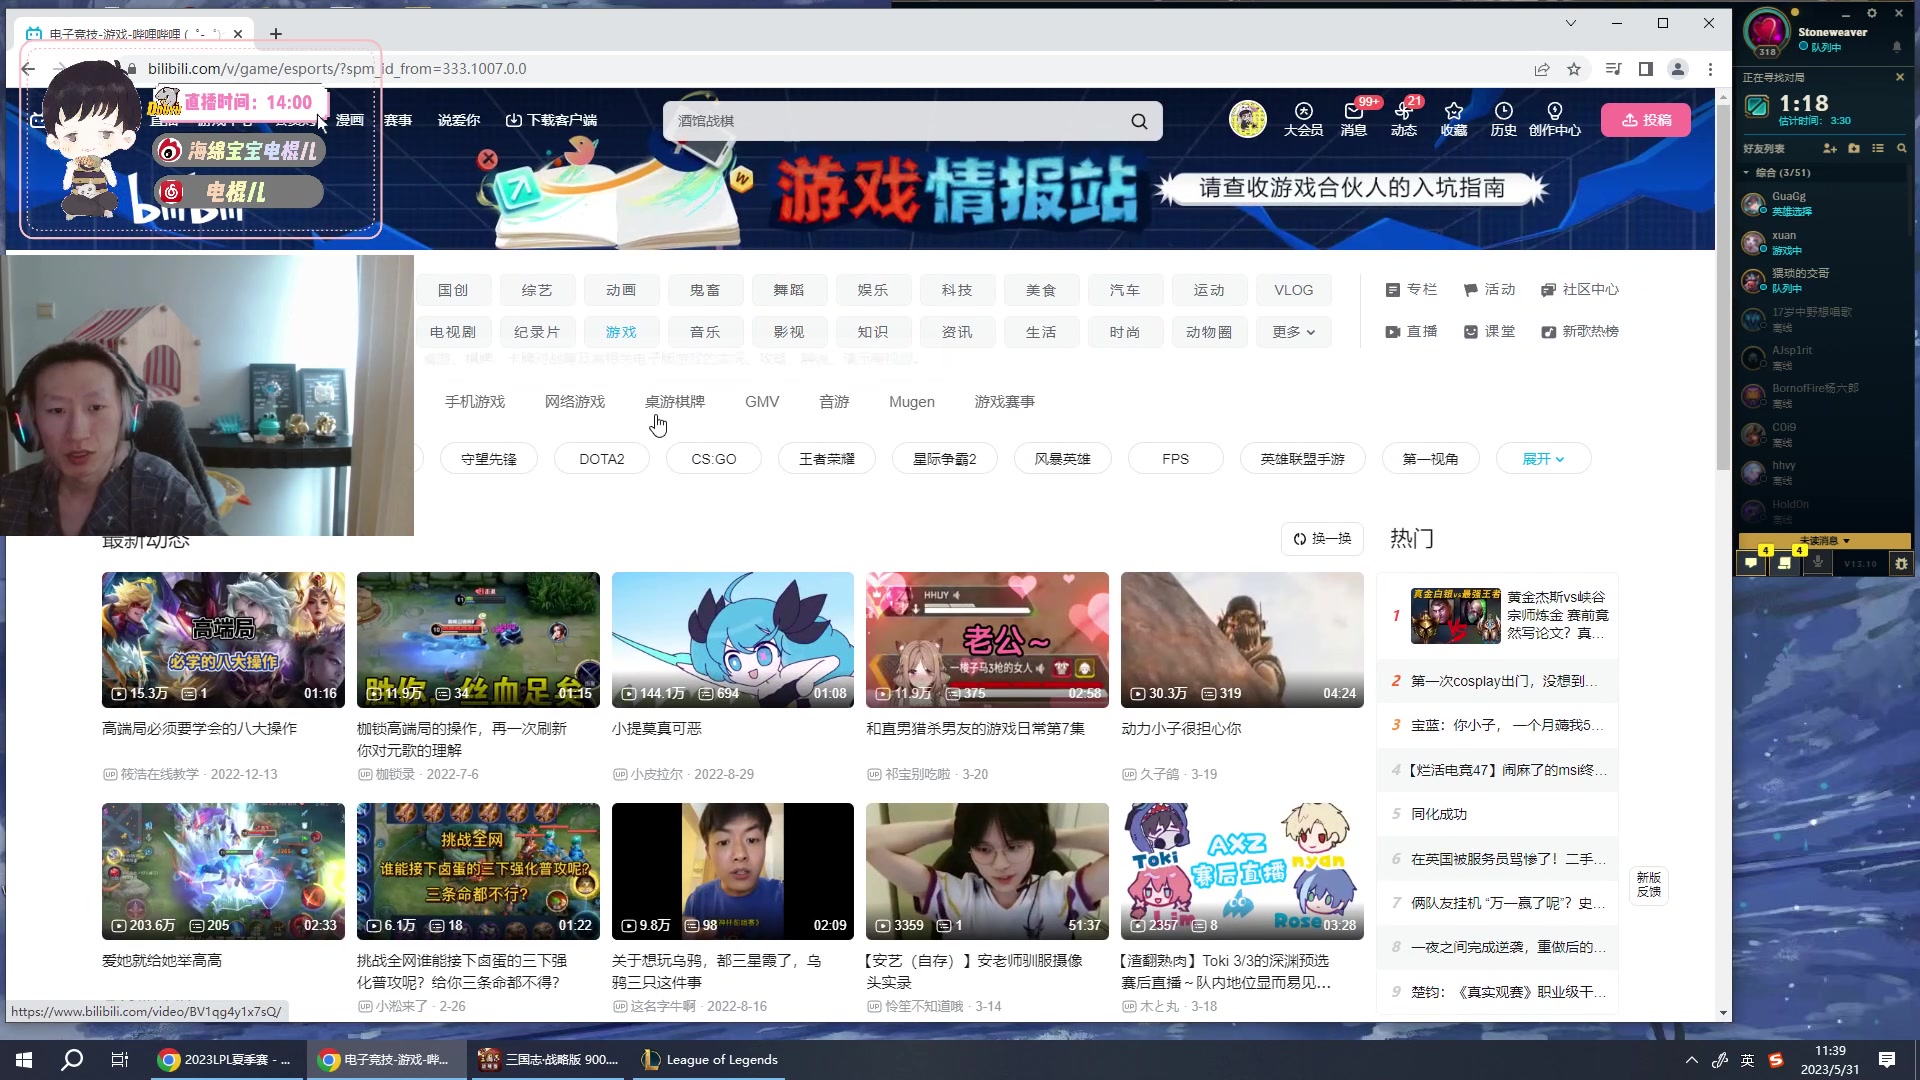
Task: Select 王者荣耀 tag button
Action: pos(827,459)
